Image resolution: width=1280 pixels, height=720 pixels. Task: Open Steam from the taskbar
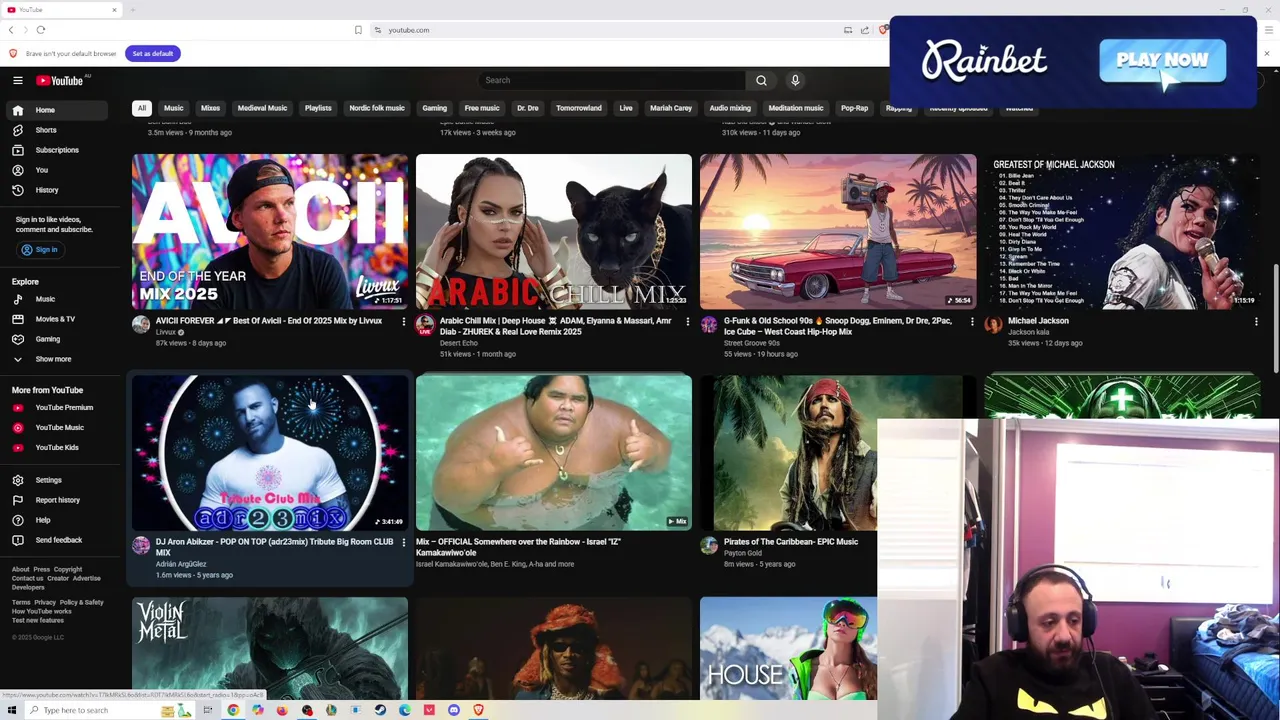380,710
